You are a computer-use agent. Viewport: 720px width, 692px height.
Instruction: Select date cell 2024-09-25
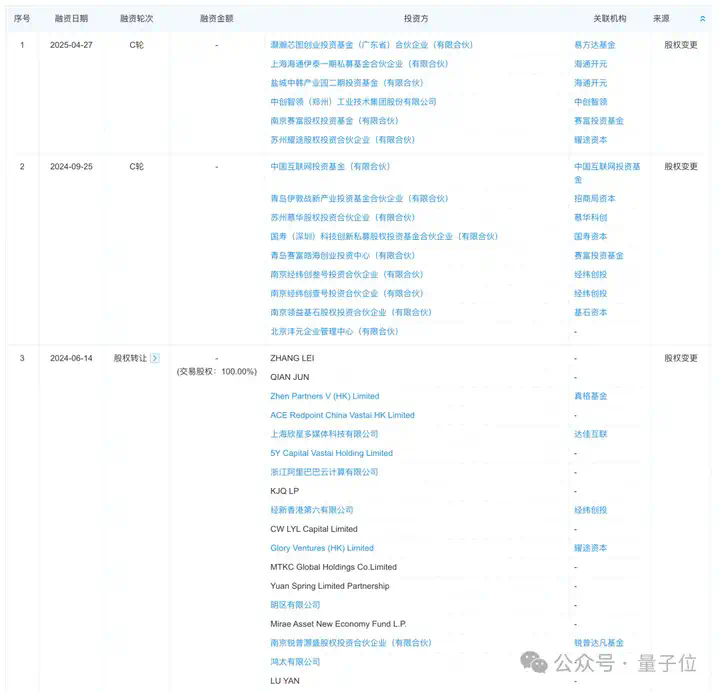click(71, 166)
